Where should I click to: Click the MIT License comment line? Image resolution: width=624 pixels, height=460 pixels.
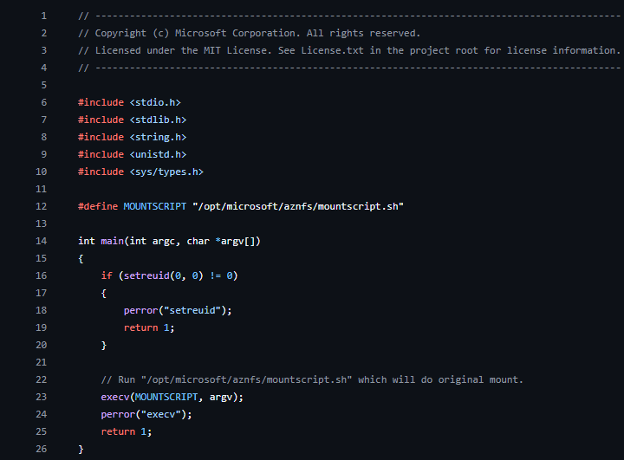pos(348,51)
